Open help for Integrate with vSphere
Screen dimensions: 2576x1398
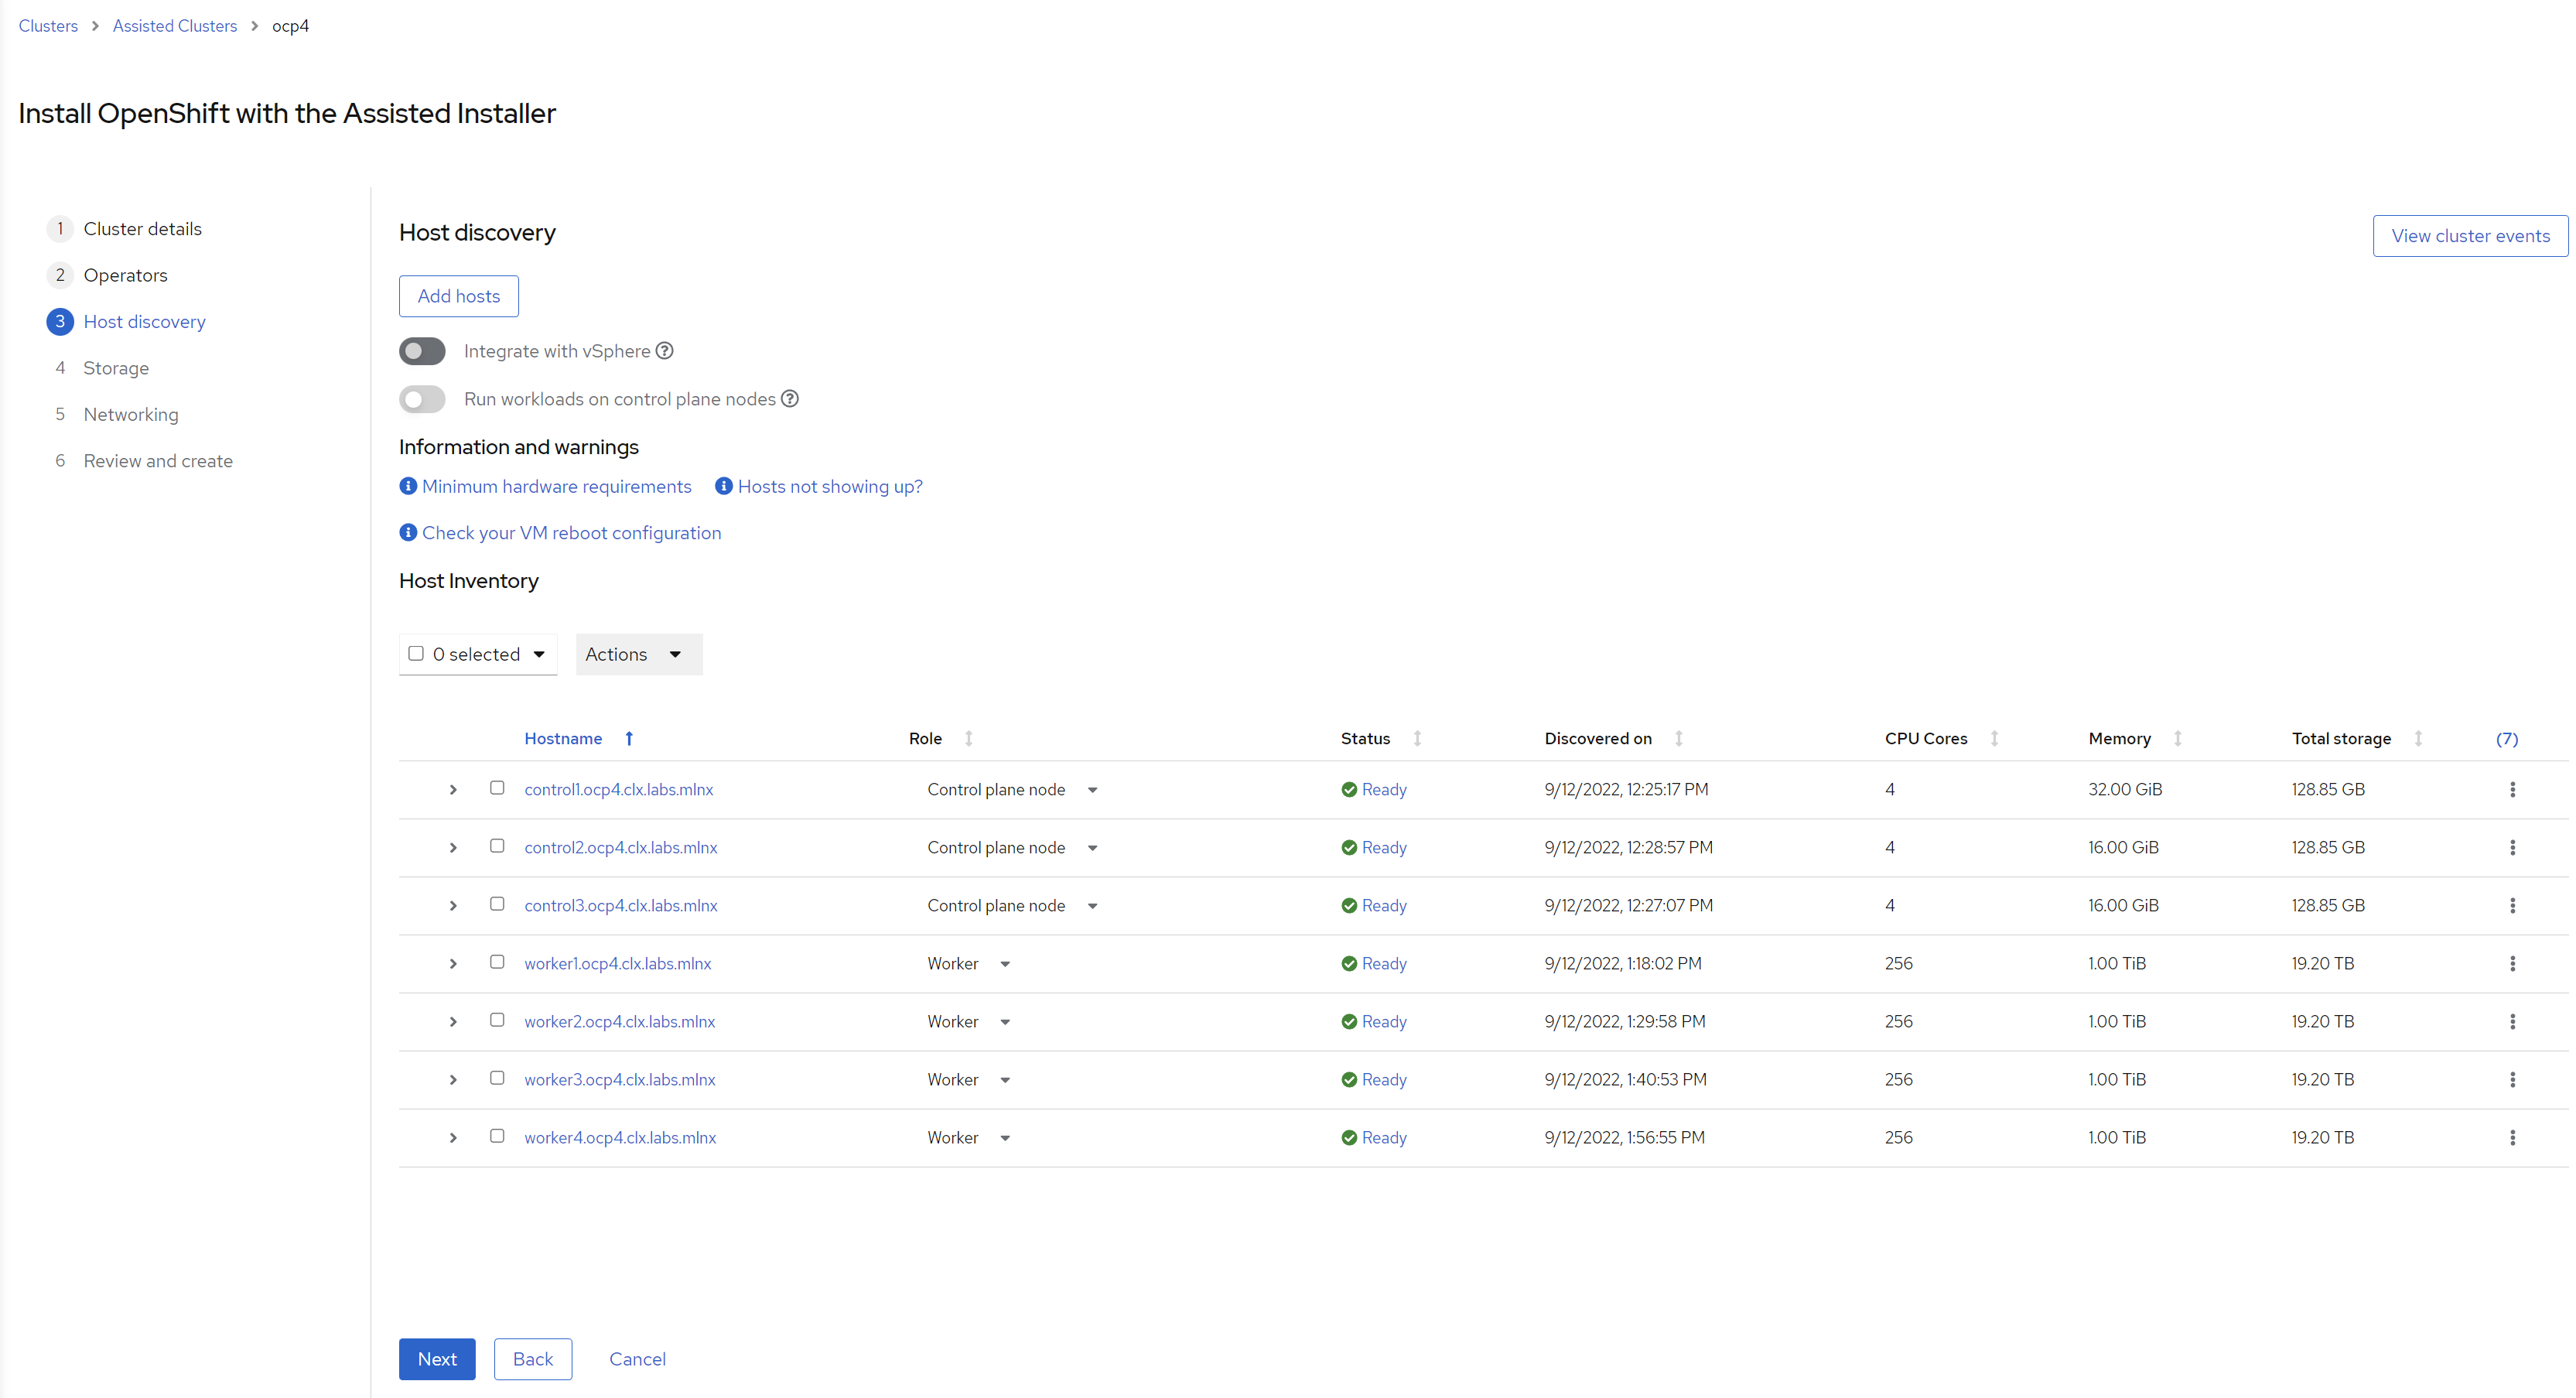[x=664, y=351]
